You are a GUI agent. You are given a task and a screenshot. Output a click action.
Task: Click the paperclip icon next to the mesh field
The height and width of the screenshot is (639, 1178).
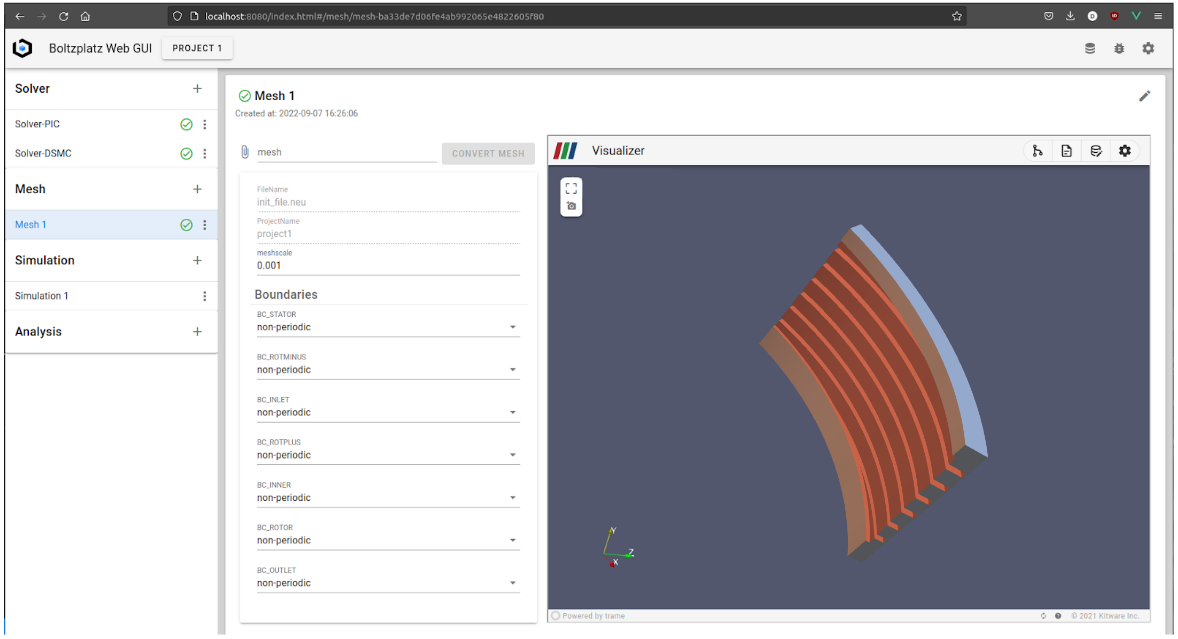(243, 152)
